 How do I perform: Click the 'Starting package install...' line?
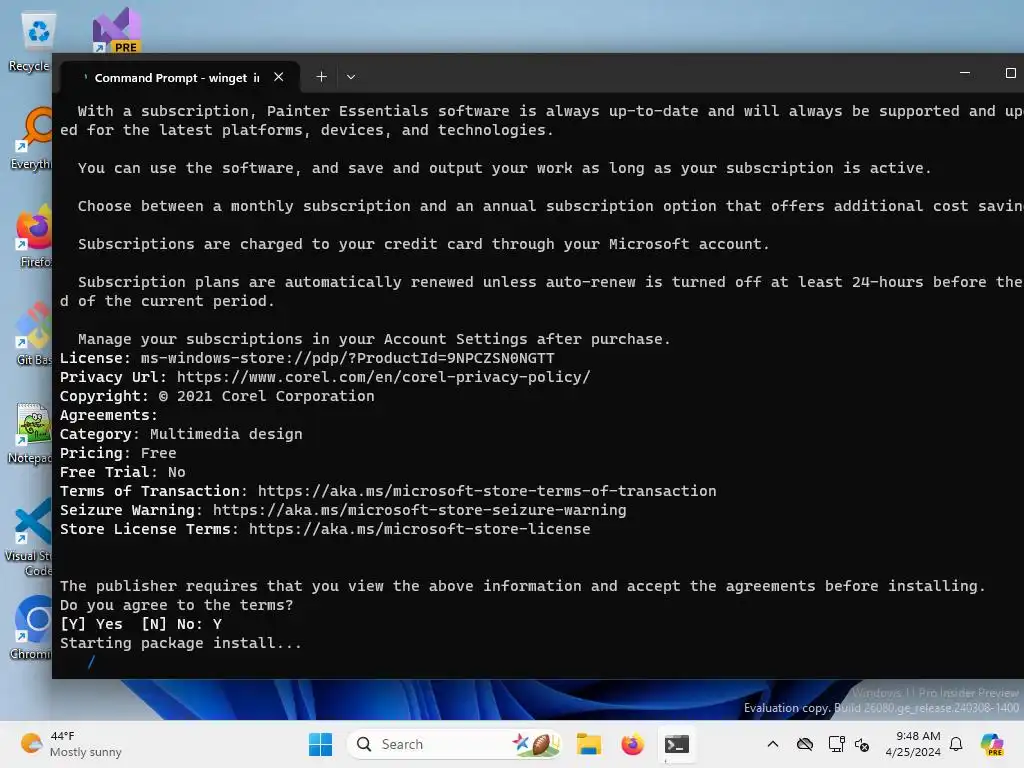point(181,643)
